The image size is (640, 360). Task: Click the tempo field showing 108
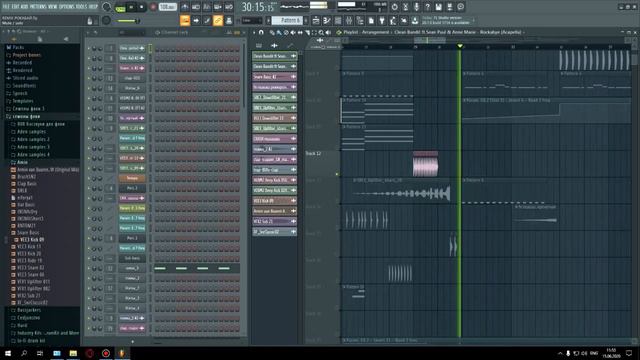click(x=167, y=7)
